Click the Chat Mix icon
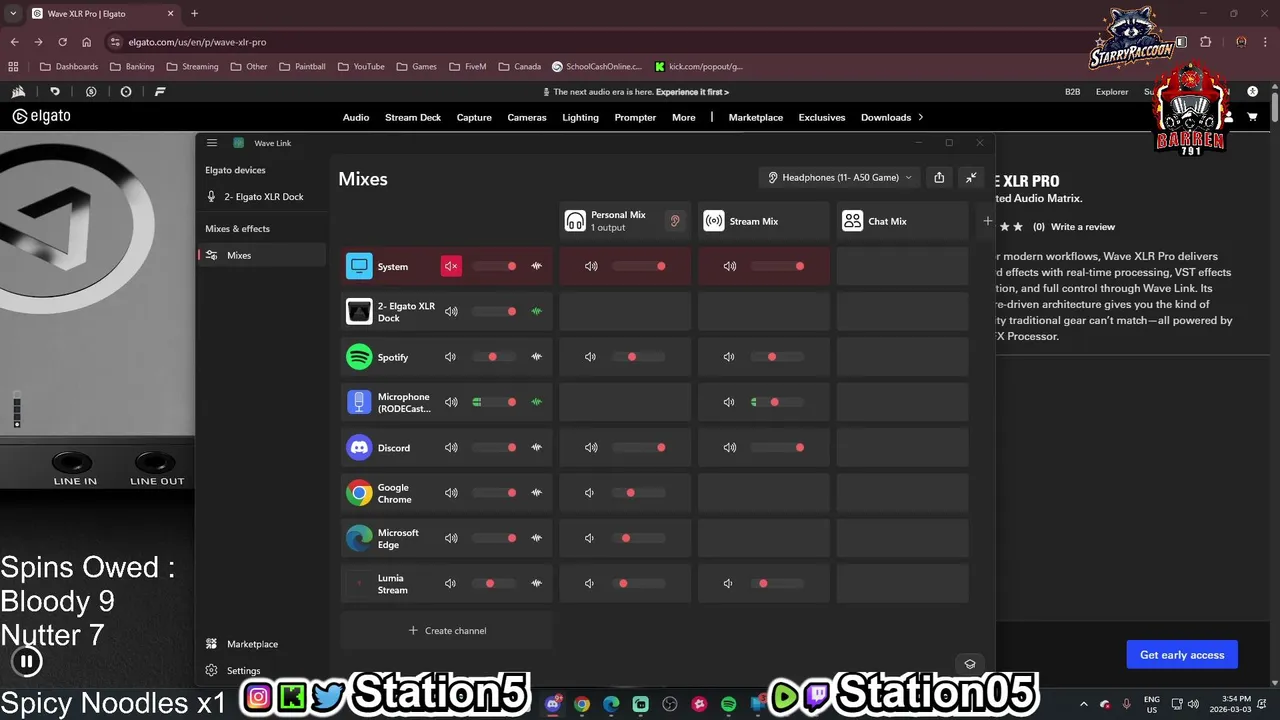The image size is (1280, 720). (852, 221)
